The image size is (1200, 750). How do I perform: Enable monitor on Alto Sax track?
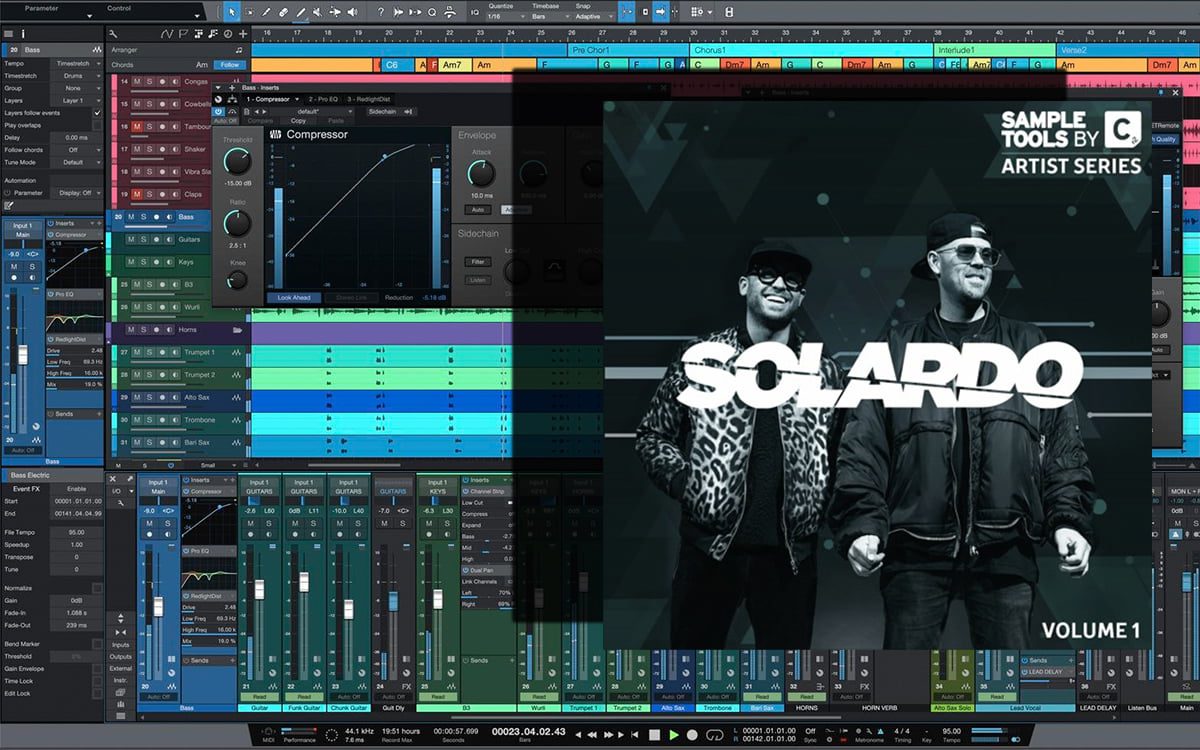[177, 397]
